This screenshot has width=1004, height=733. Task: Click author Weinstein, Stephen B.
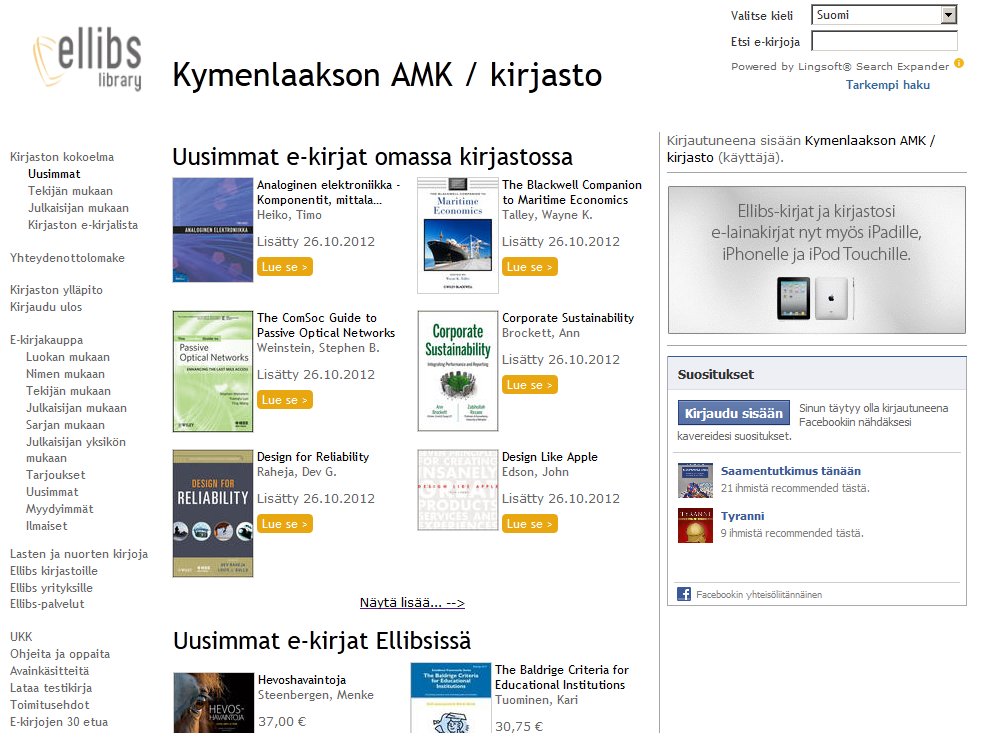click(318, 348)
